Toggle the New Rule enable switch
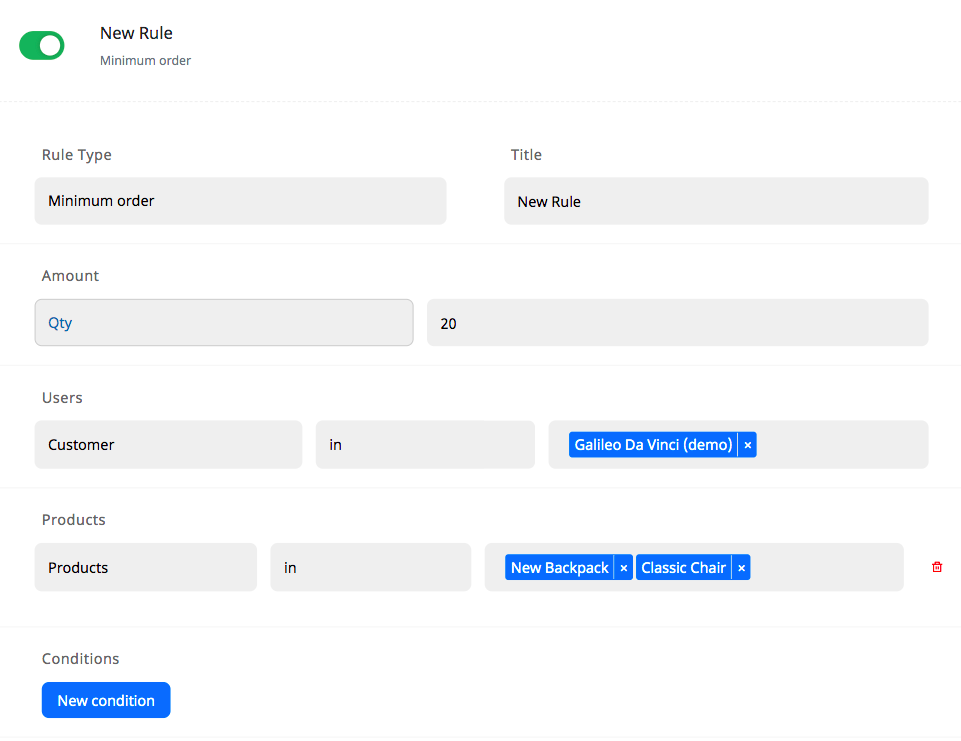Viewport: 961px width, 741px height. [x=42, y=45]
